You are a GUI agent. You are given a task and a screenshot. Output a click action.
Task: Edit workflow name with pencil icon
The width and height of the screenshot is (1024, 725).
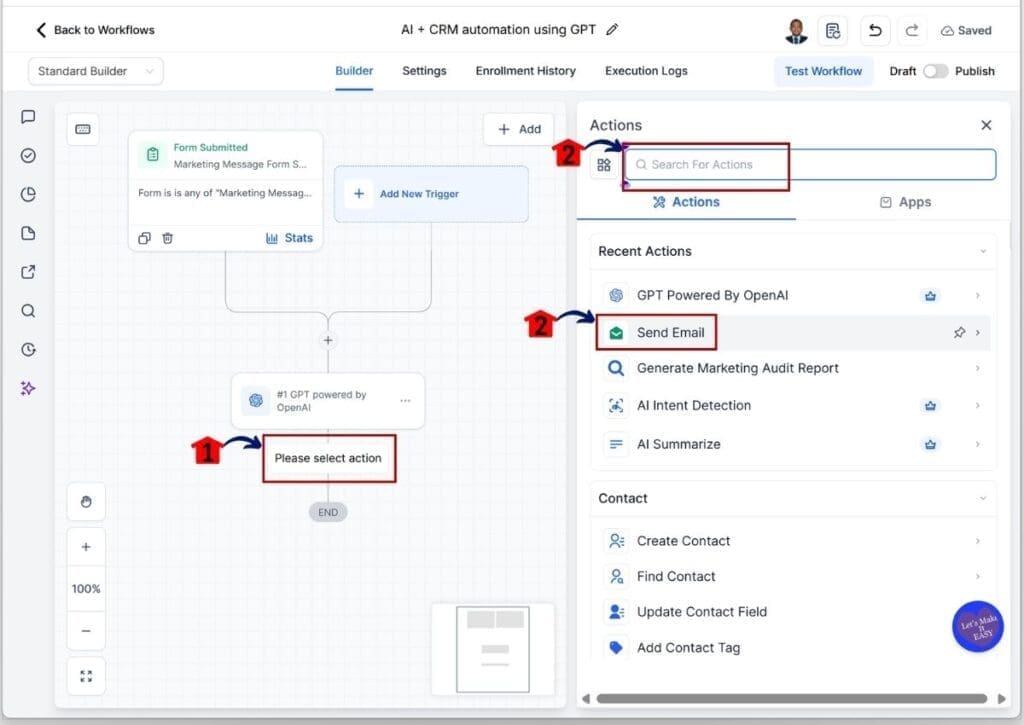[x=612, y=30]
